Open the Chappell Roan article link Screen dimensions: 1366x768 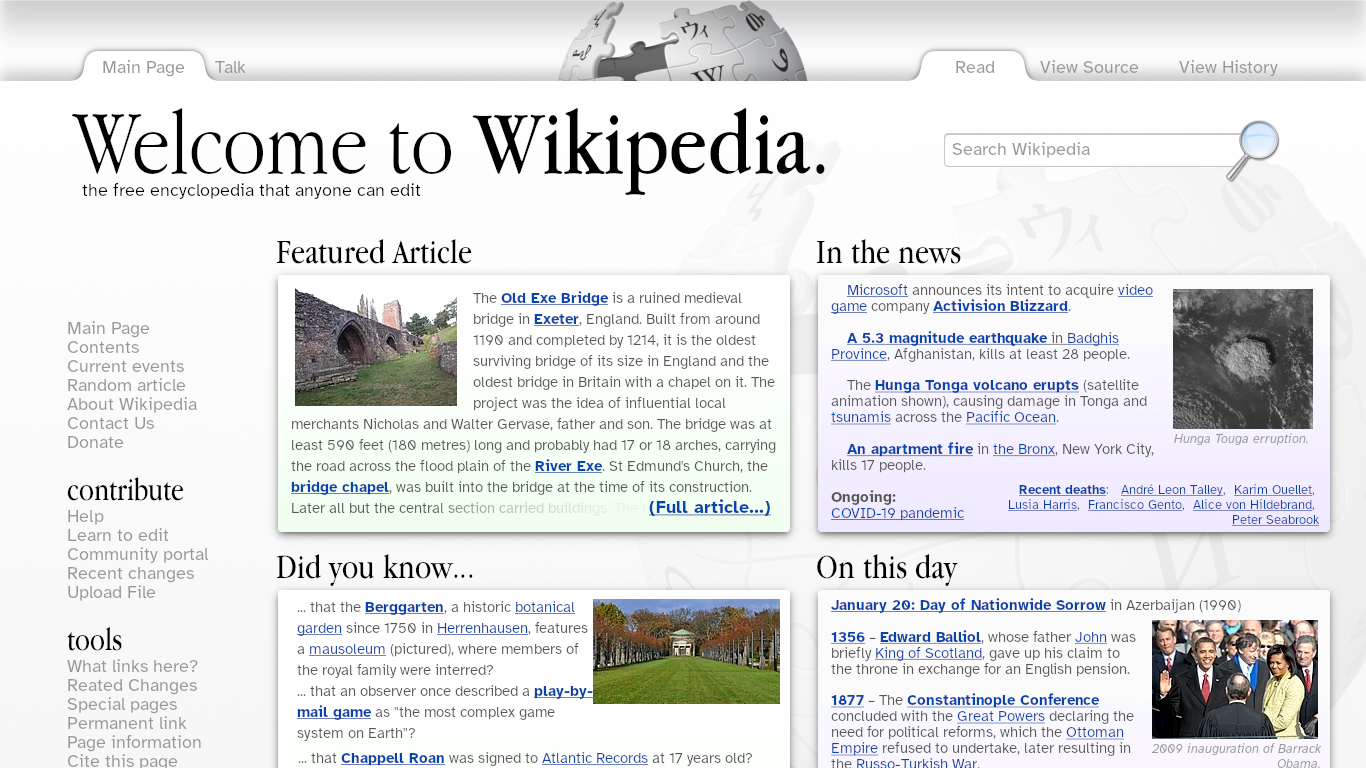pyautogui.click(x=392, y=758)
